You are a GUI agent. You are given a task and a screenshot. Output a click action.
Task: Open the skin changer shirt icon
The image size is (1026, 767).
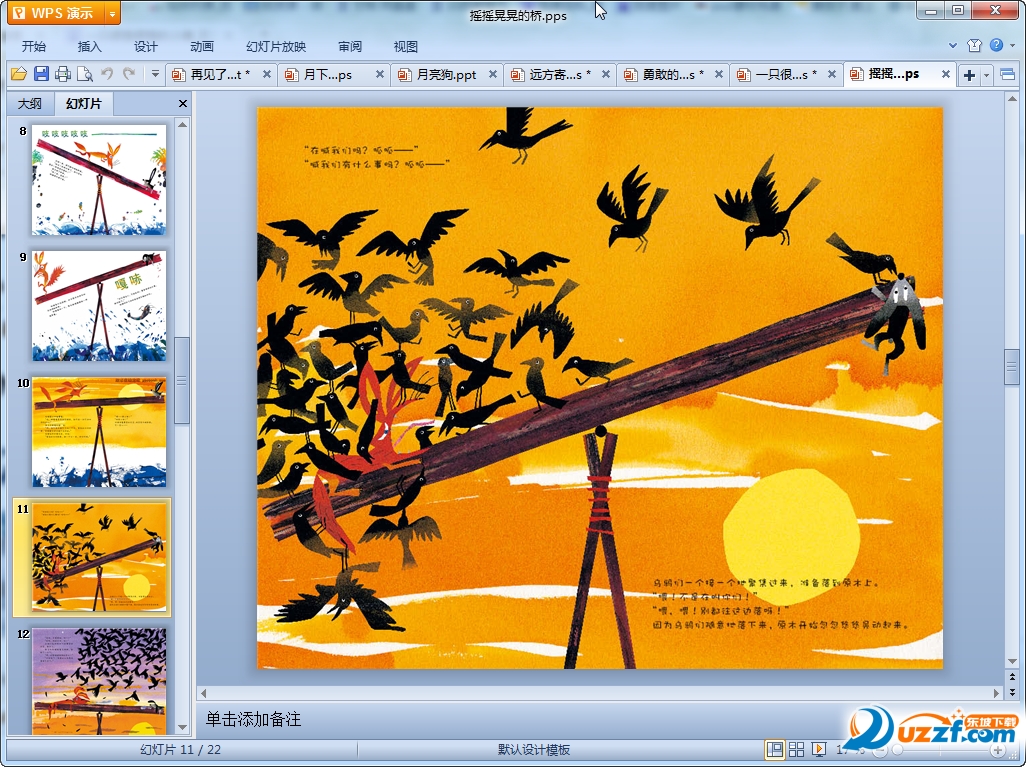(x=974, y=45)
